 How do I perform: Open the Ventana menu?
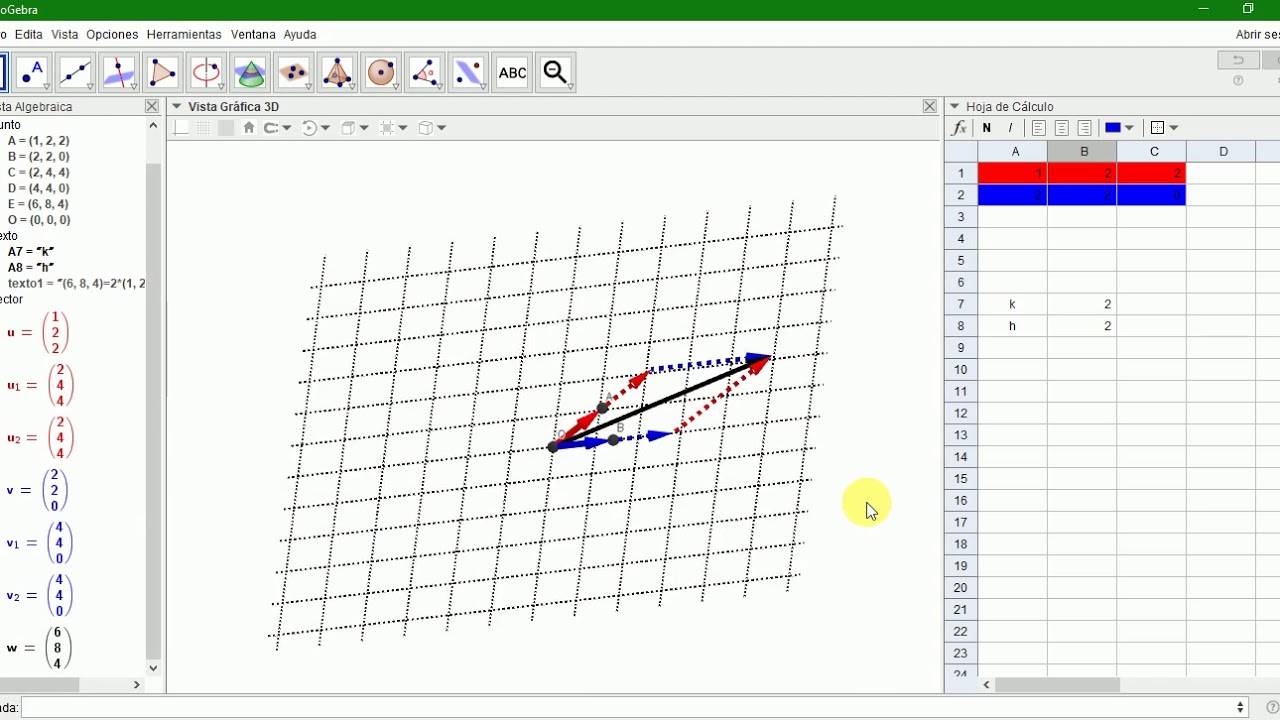[x=253, y=34]
